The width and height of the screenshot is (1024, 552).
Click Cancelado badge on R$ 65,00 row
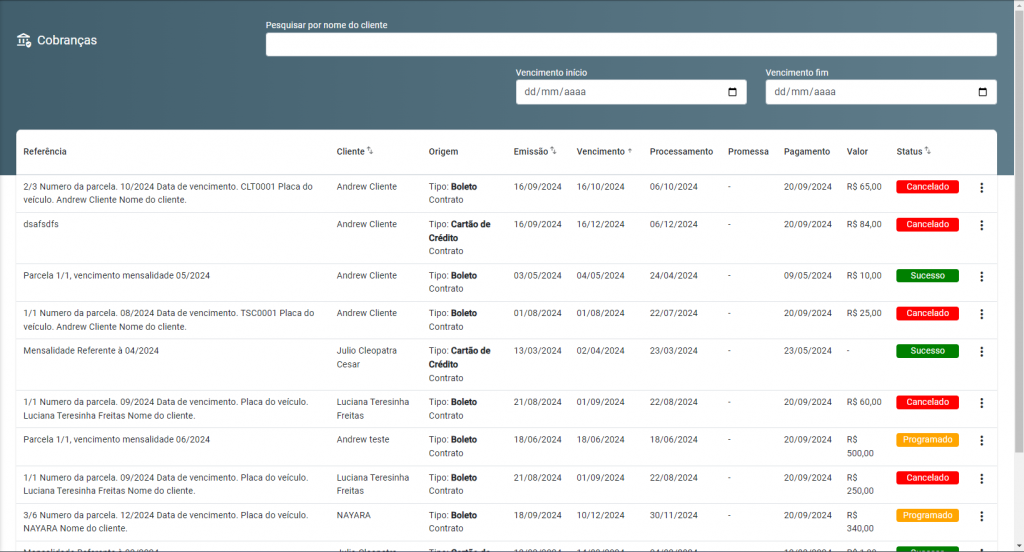point(927,187)
